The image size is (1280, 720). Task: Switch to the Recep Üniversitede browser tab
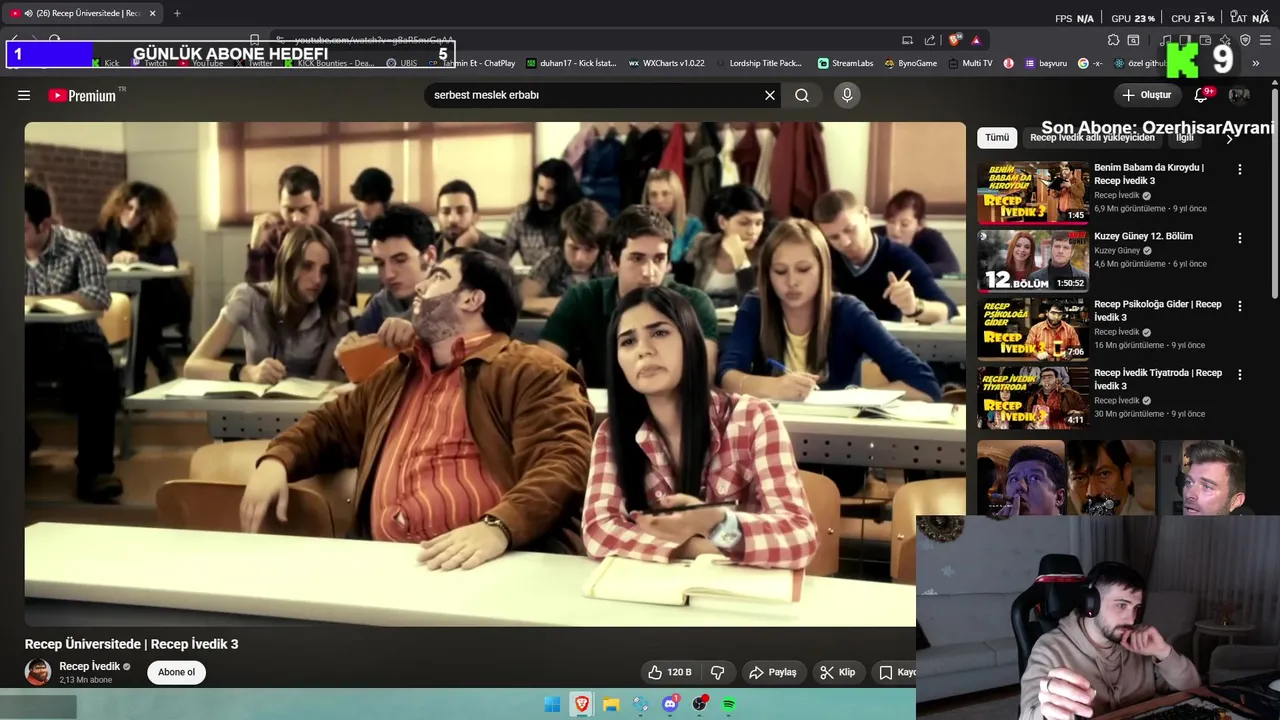coord(84,13)
